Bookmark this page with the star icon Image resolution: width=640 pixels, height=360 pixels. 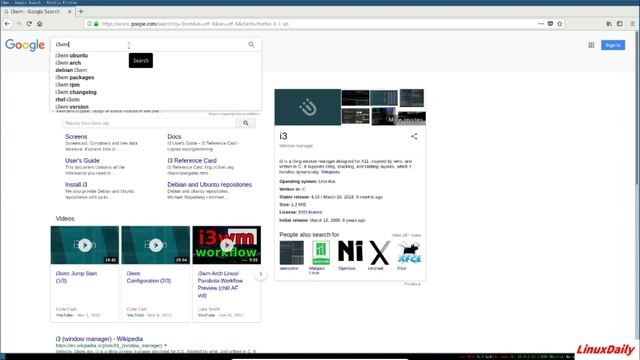pos(560,24)
